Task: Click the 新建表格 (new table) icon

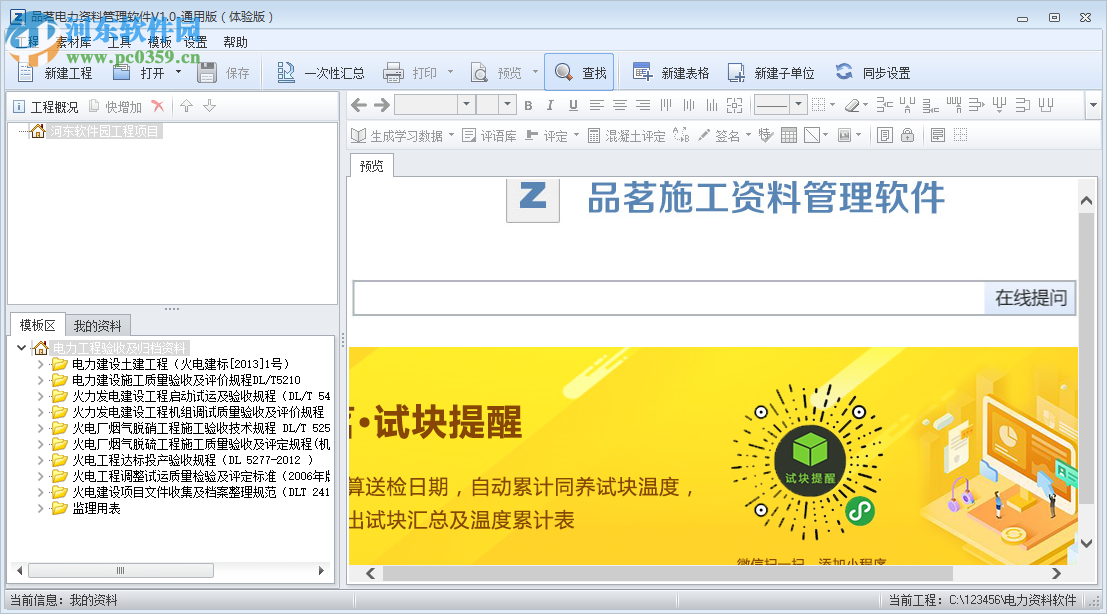Action: pos(643,72)
